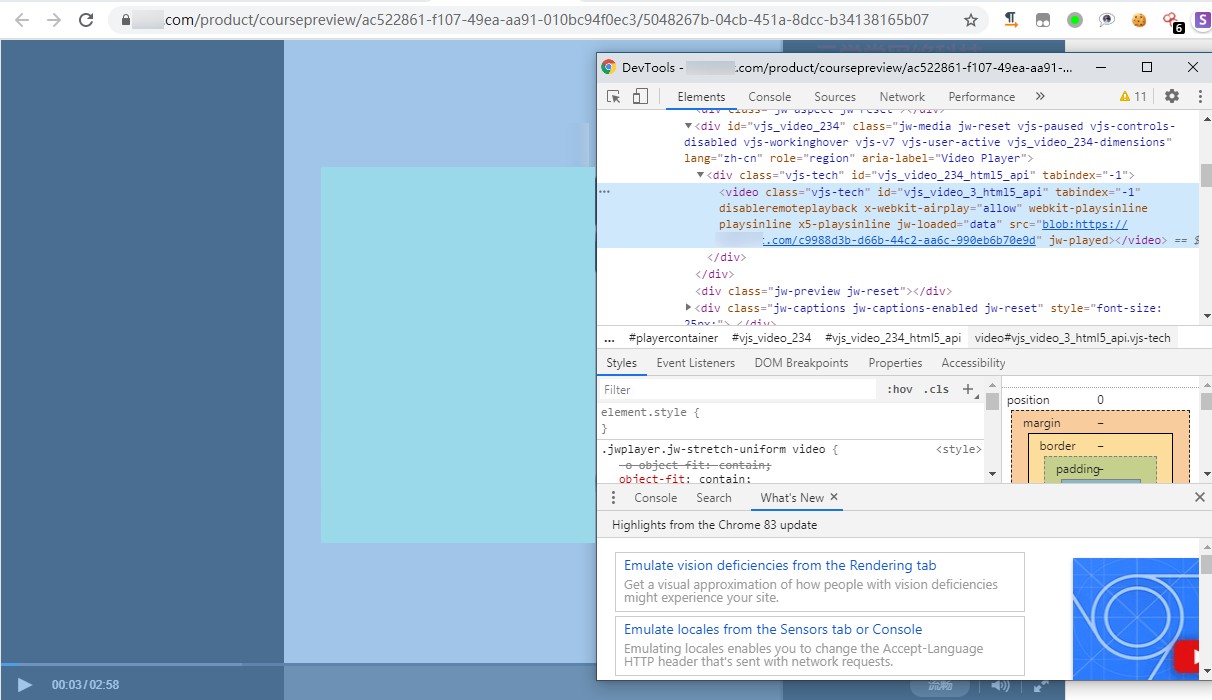The image size is (1212, 700).
Task: Click the cookie extension icon
Action: [x=1139, y=20]
